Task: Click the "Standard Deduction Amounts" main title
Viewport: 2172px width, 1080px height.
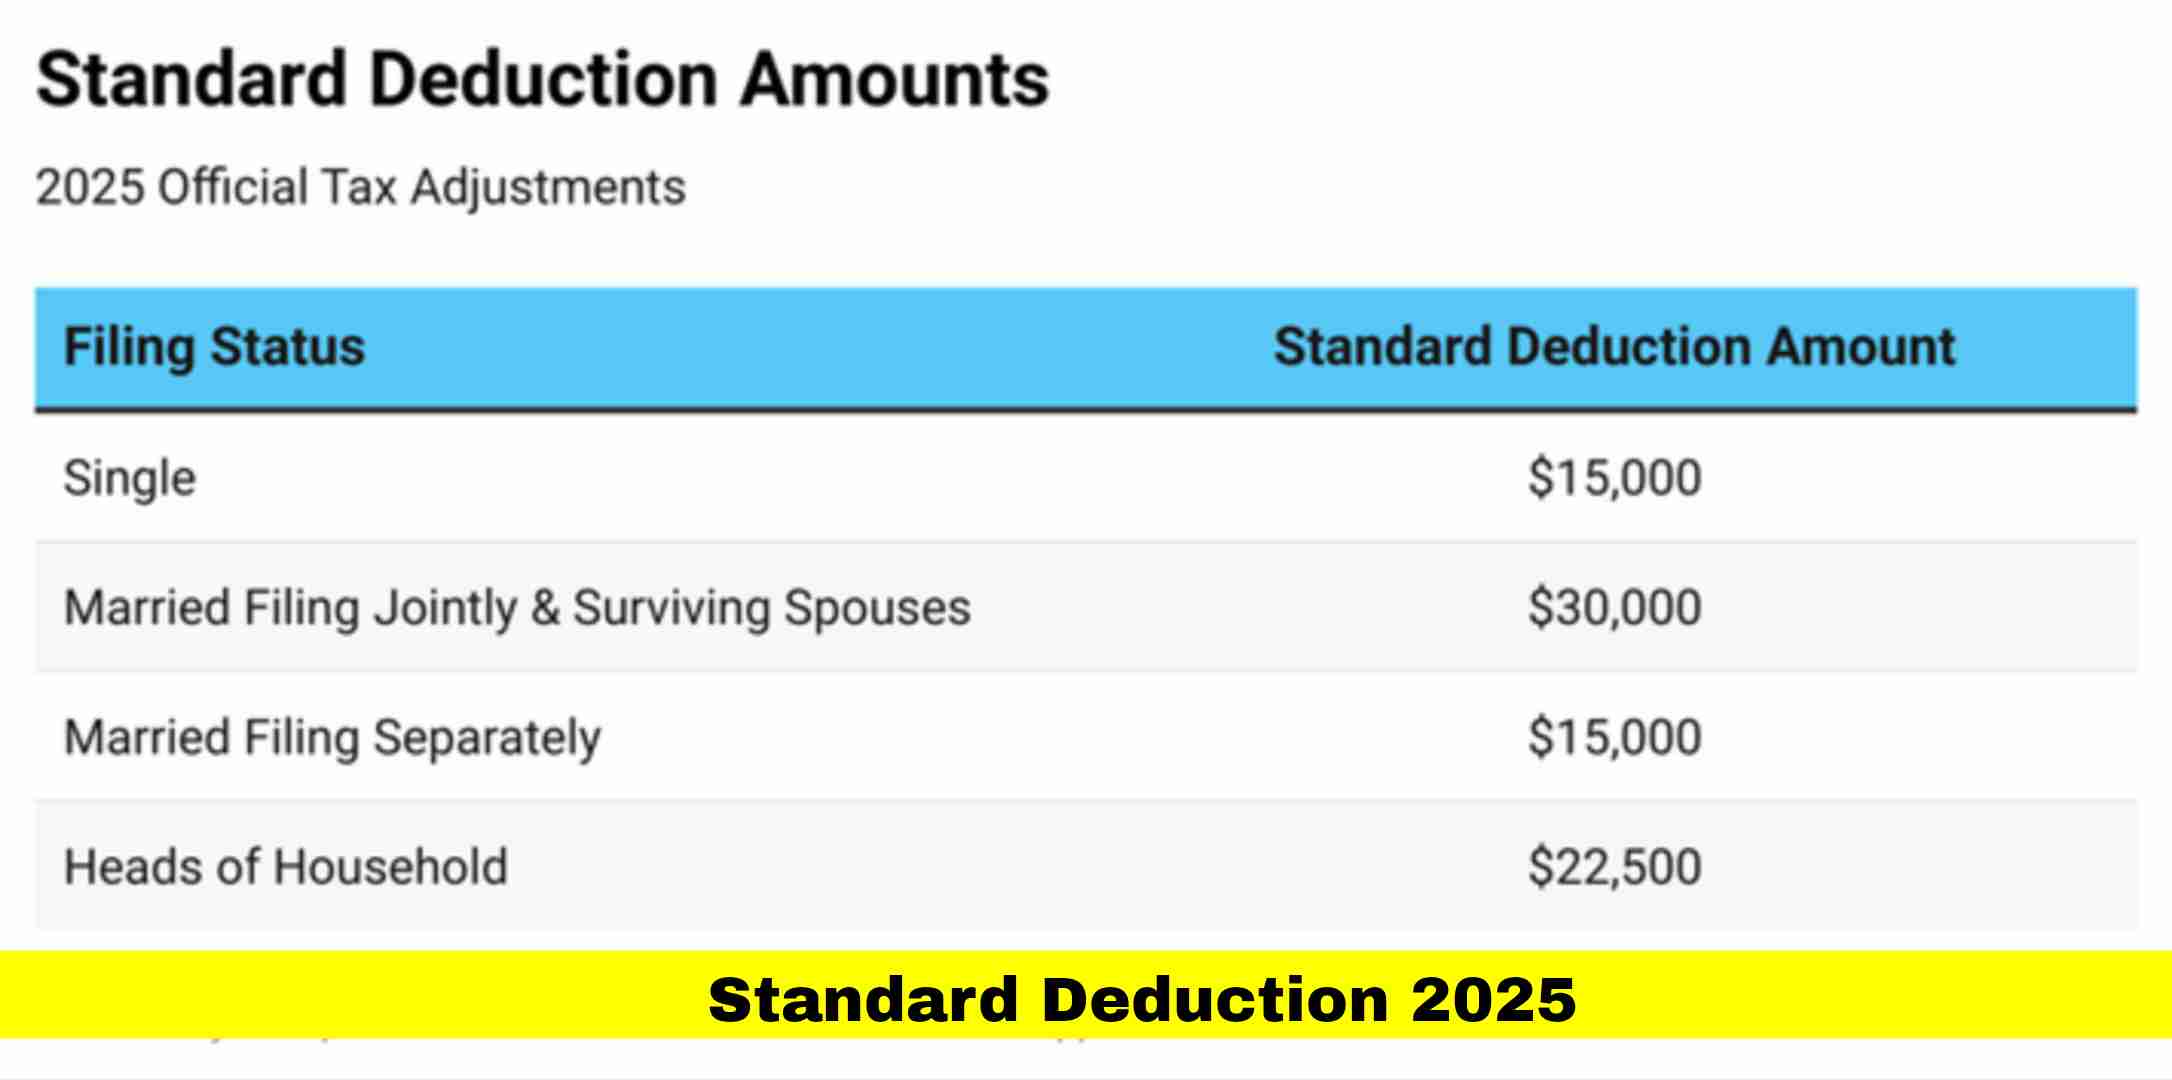Action: pos(542,79)
